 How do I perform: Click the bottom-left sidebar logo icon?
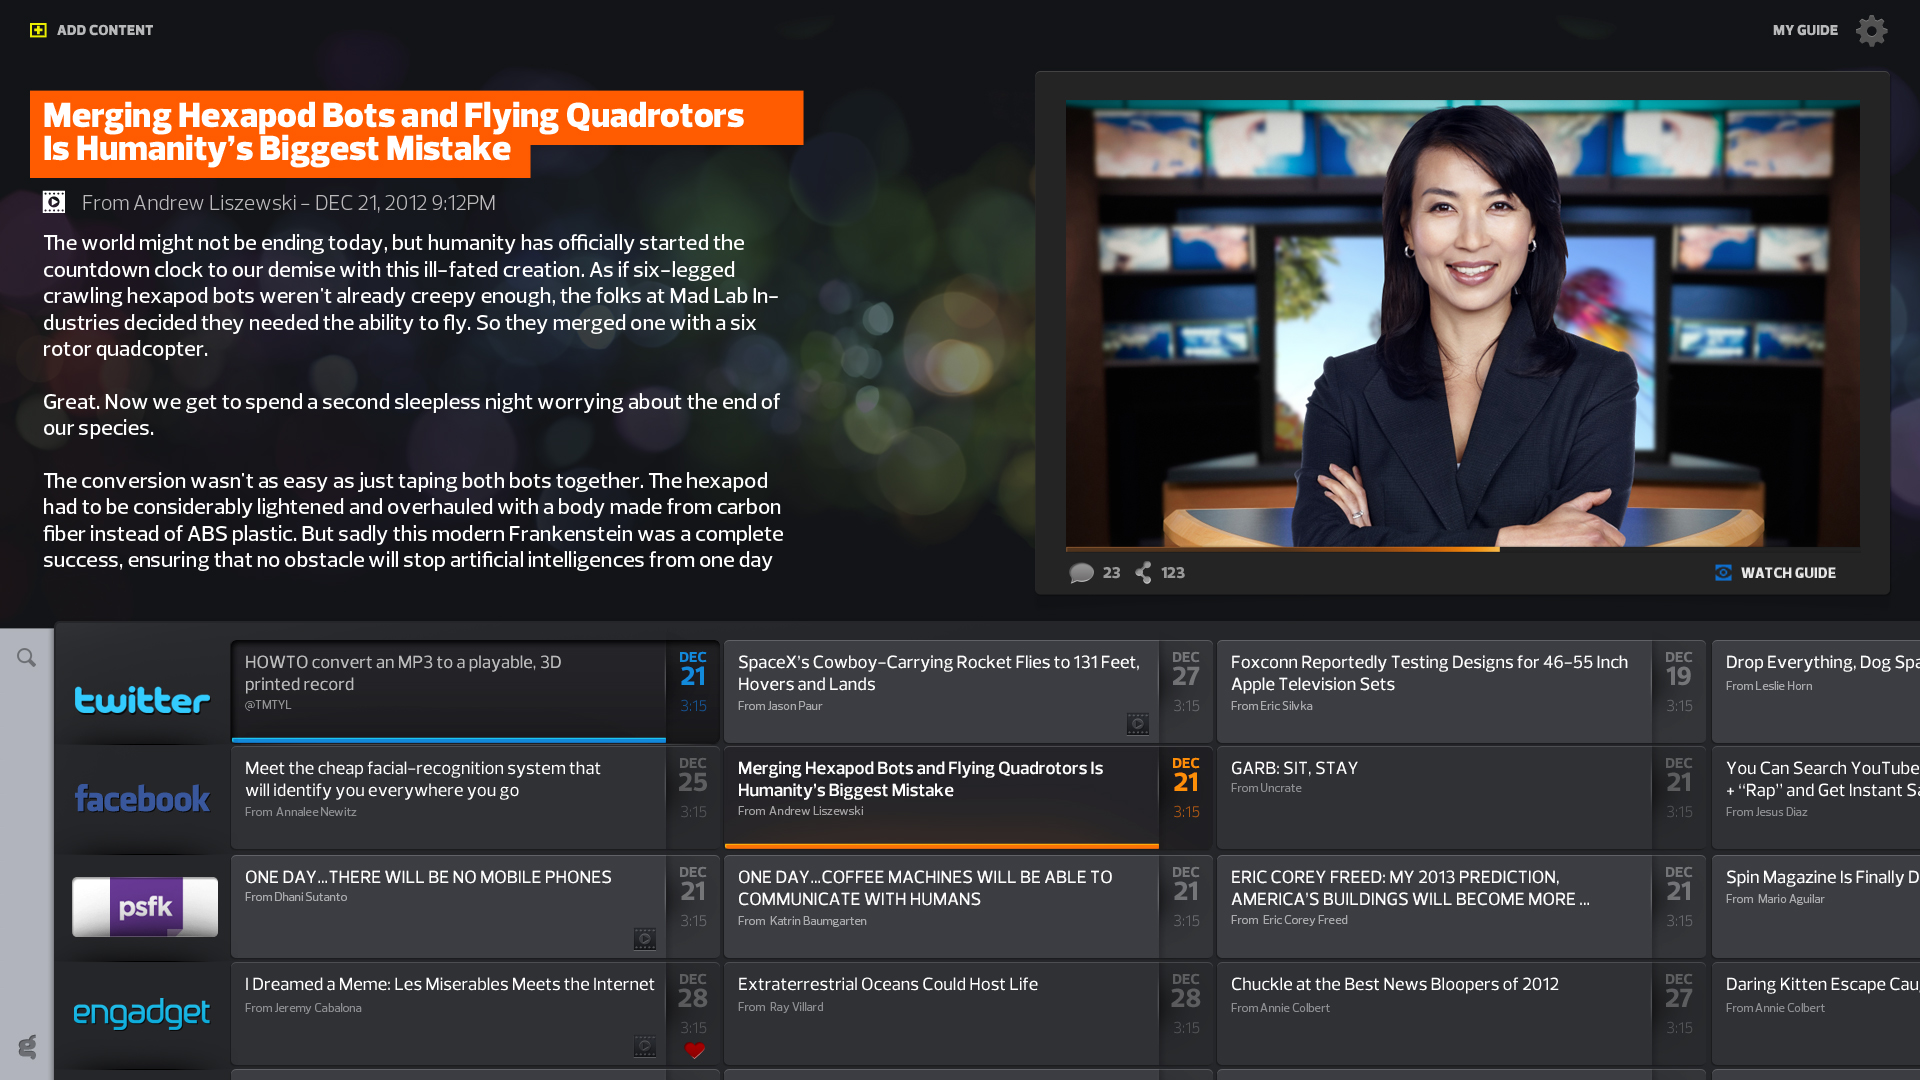pos(27,1047)
